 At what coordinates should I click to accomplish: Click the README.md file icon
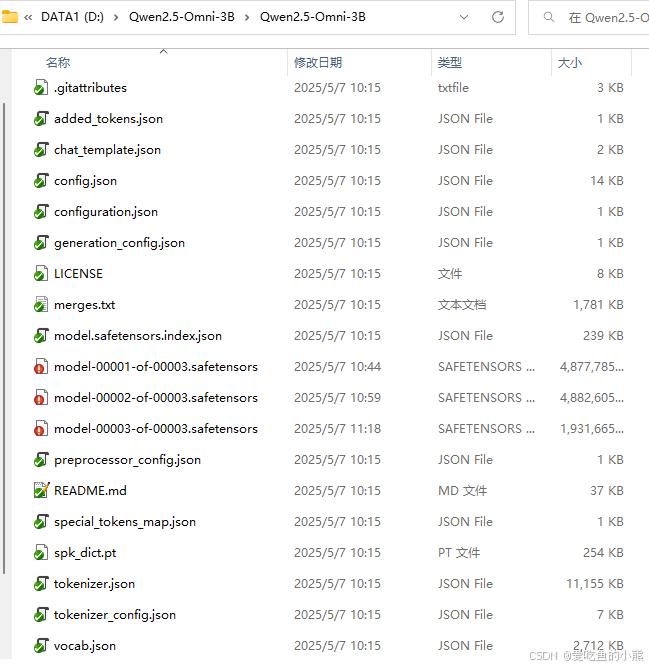(x=41, y=490)
